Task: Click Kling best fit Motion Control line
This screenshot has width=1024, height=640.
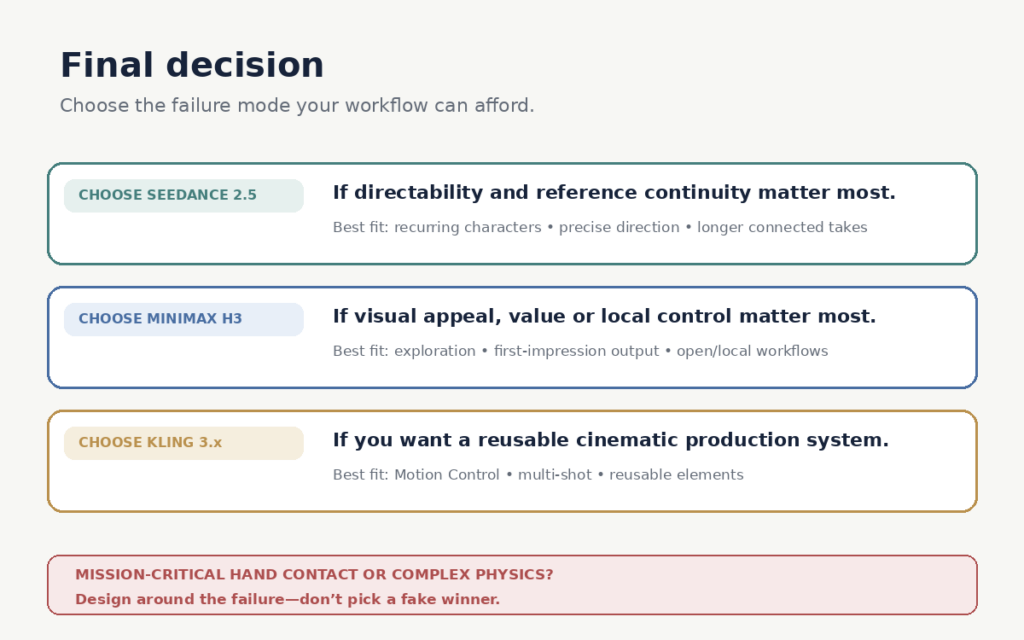Action: [538, 475]
